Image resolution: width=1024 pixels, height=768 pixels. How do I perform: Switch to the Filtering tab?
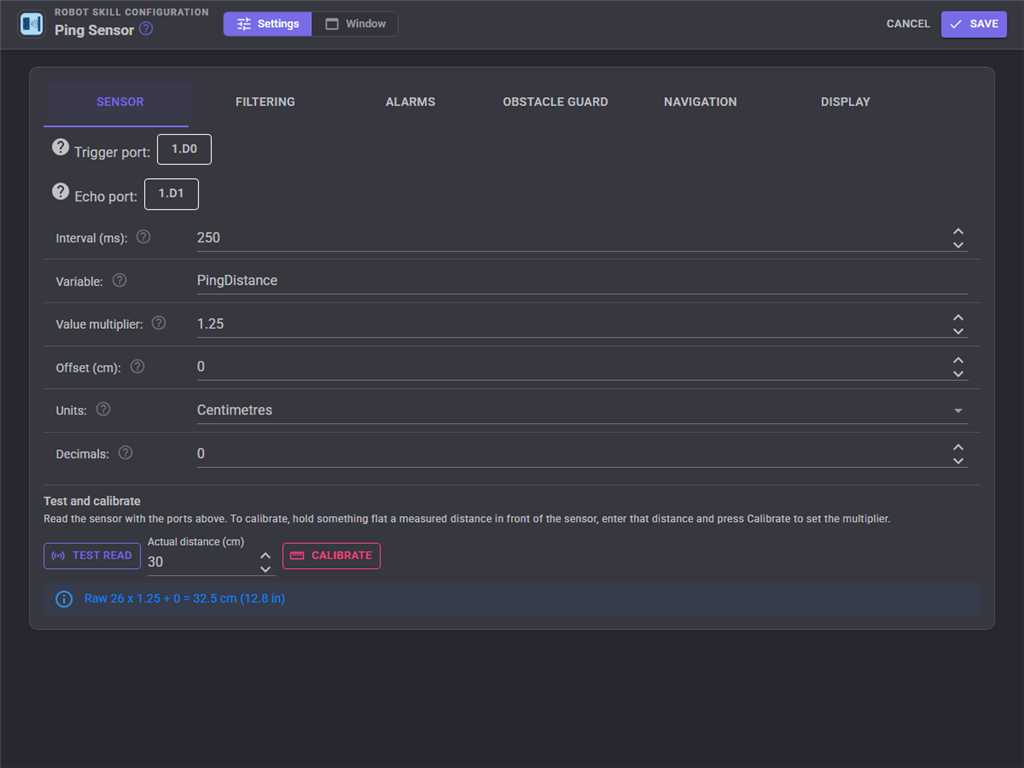[x=265, y=102]
